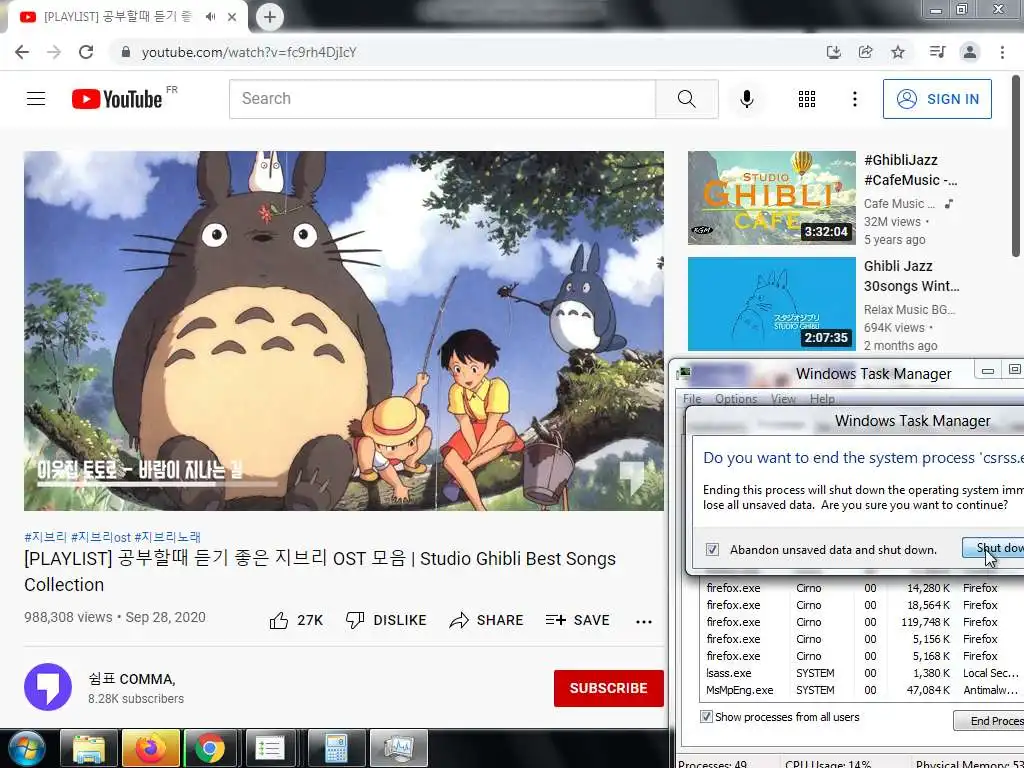The image size is (1024, 768).
Task: Go to YouTube home via logo
Action: pyautogui.click(x=118, y=99)
